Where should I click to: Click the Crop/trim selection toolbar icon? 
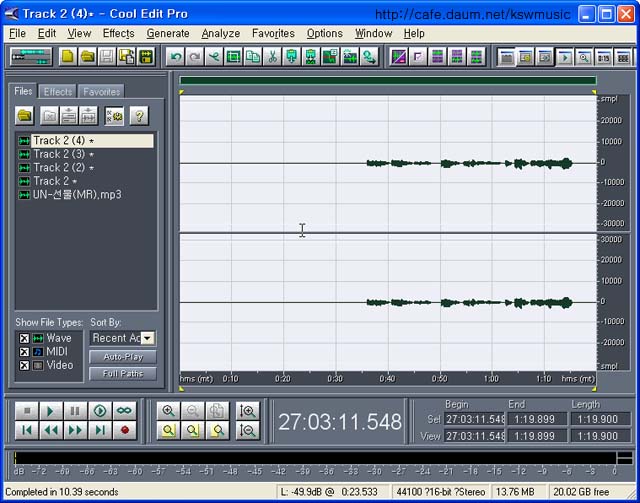tap(233, 57)
